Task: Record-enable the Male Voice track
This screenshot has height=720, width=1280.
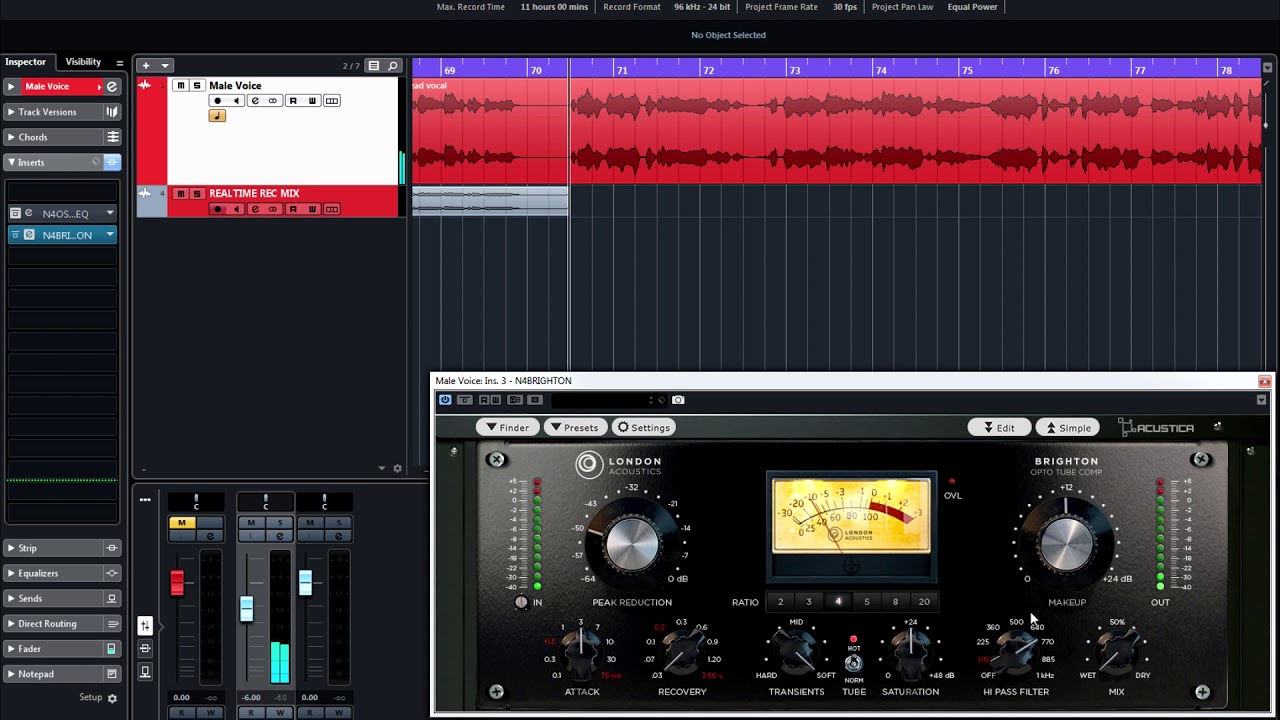Action: 217,101
